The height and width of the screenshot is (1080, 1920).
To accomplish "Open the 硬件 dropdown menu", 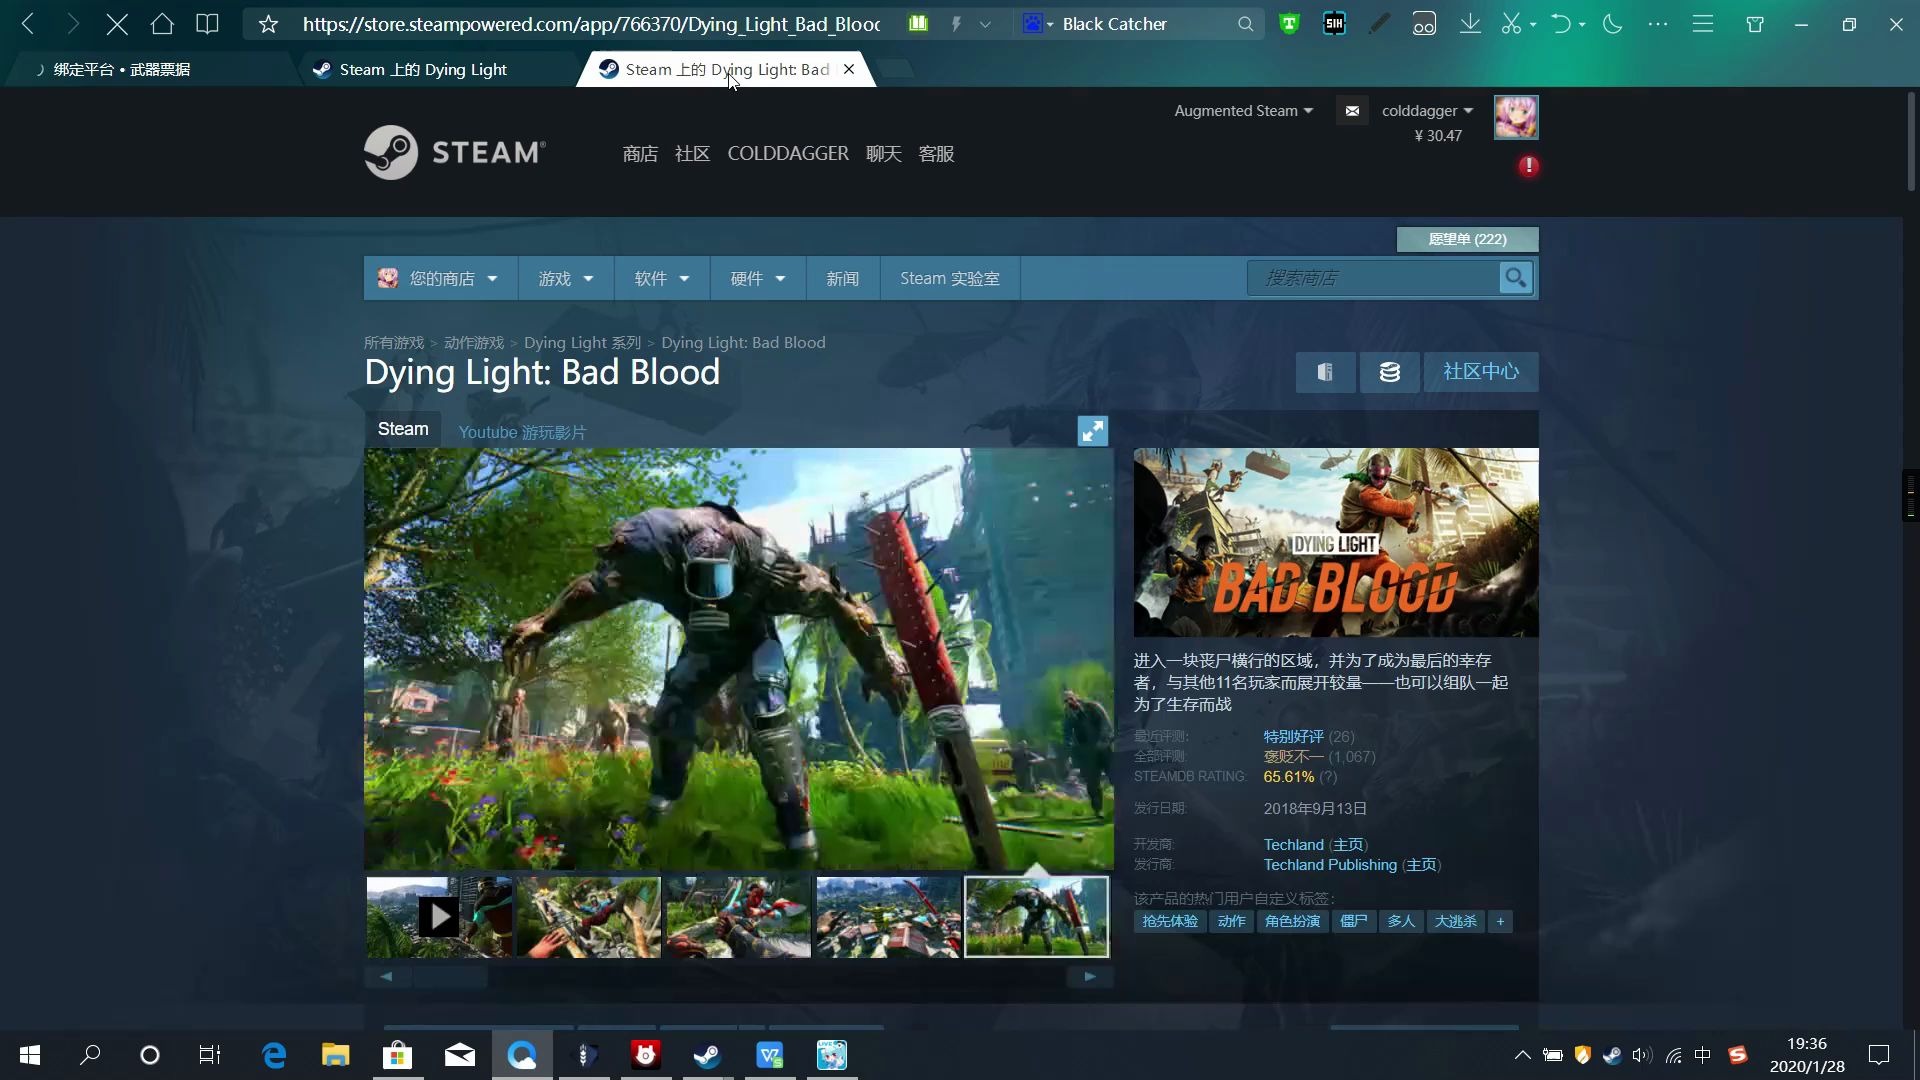I will (758, 278).
